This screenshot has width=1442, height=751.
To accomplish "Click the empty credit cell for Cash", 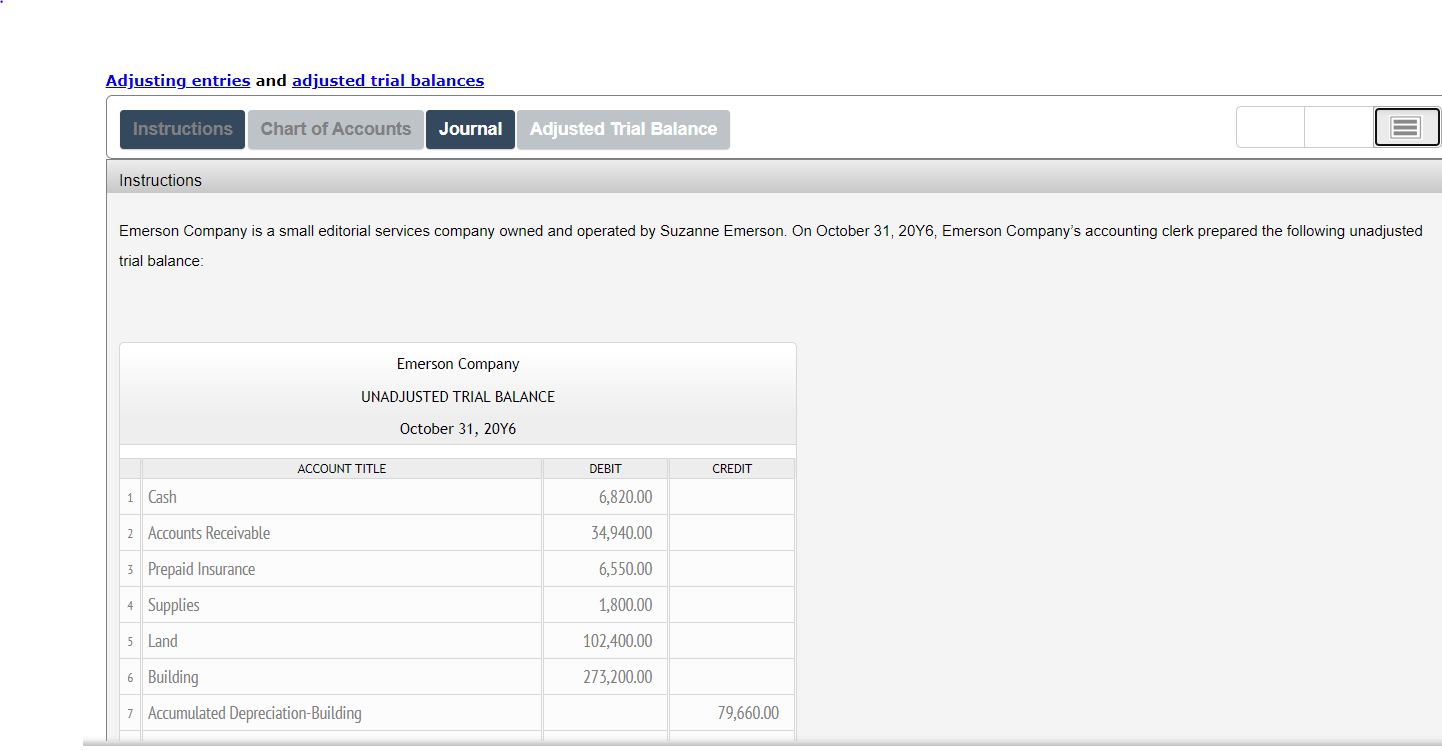I will click(732, 497).
